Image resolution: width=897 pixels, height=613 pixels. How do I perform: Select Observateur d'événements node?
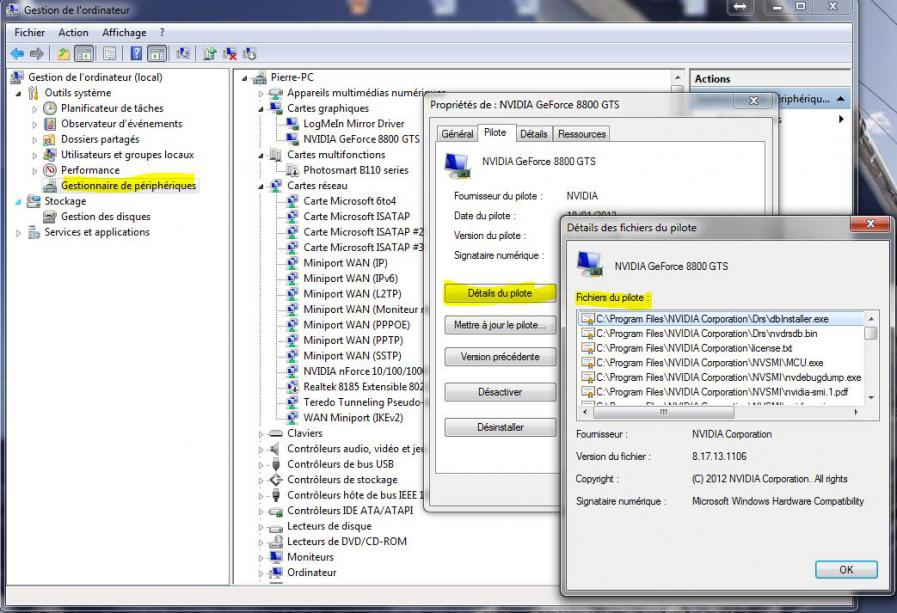(x=122, y=124)
